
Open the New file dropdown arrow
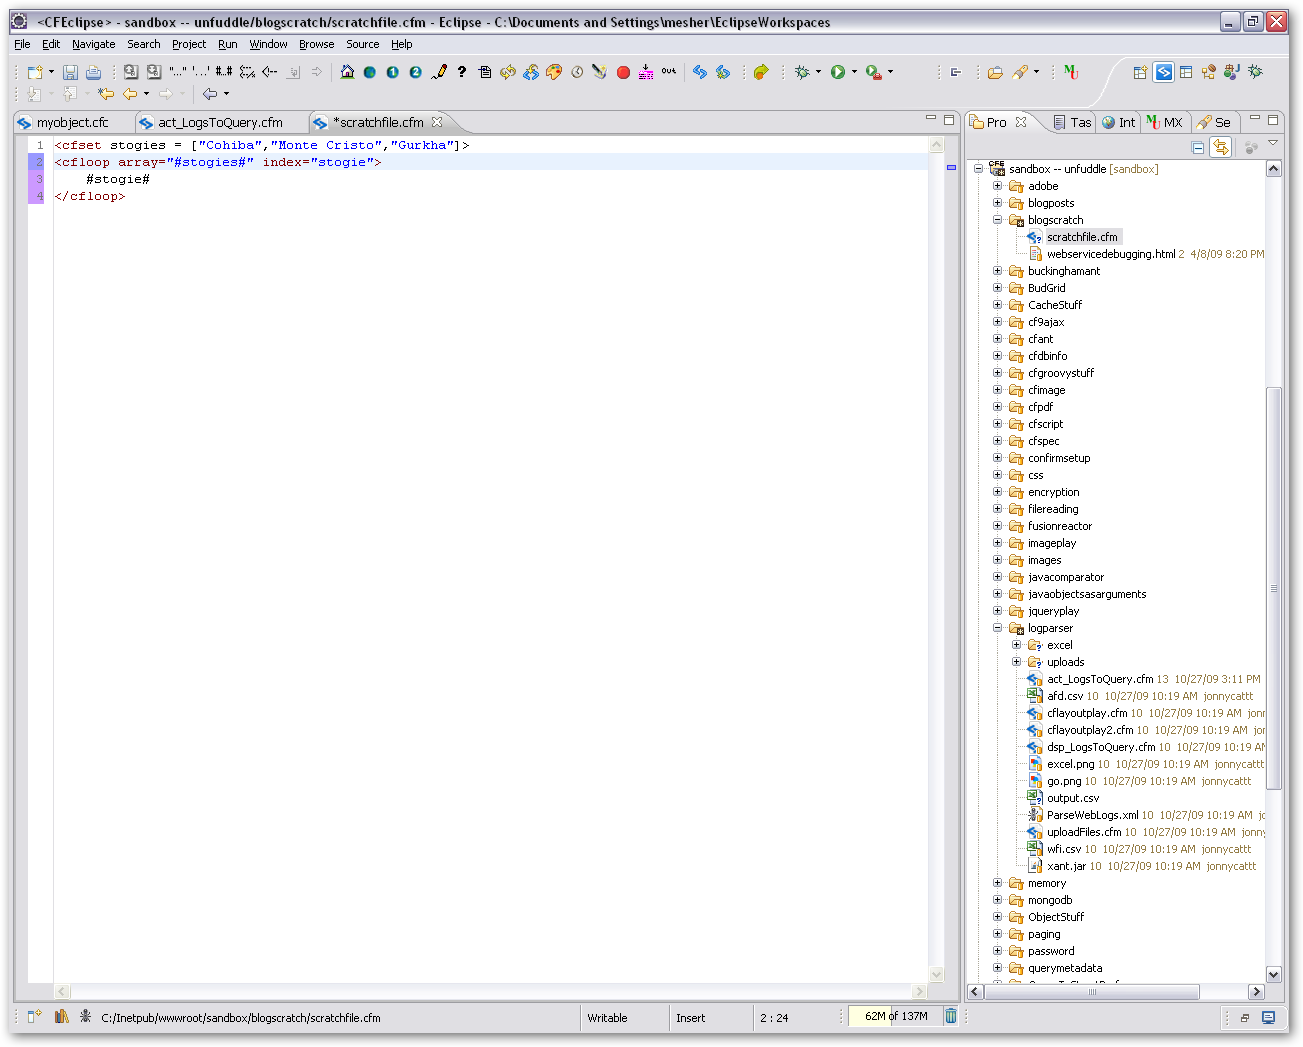click(x=51, y=72)
